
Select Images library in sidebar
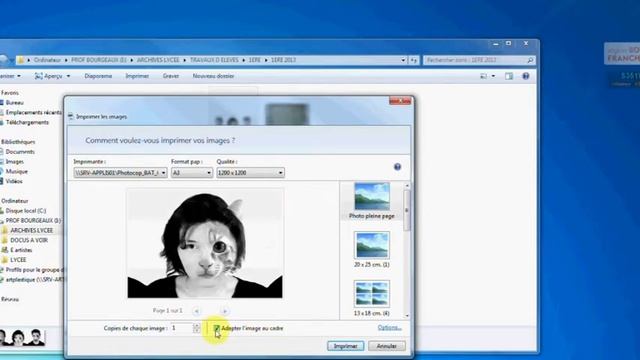point(14,162)
